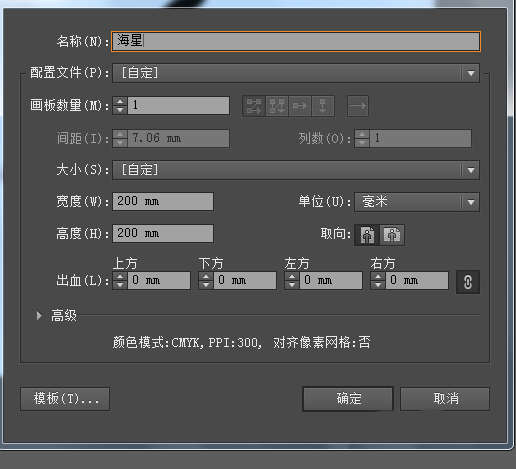The width and height of the screenshot is (516, 469).
Task: Increase the 左方 left bleed stepper
Action: pyautogui.click(x=292, y=276)
